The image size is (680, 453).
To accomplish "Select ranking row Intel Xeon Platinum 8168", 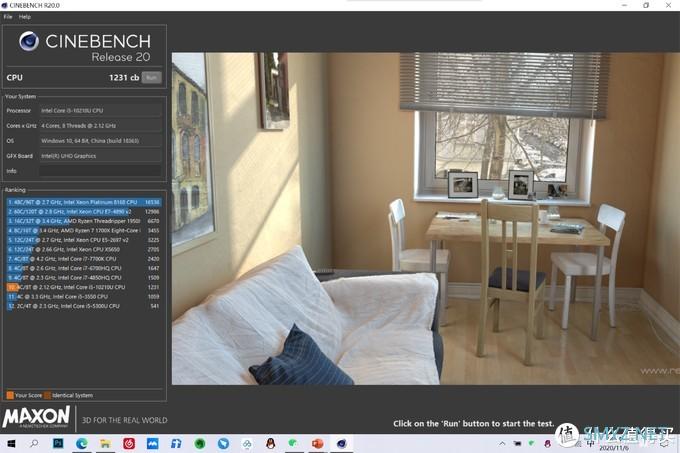I will coord(84,202).
